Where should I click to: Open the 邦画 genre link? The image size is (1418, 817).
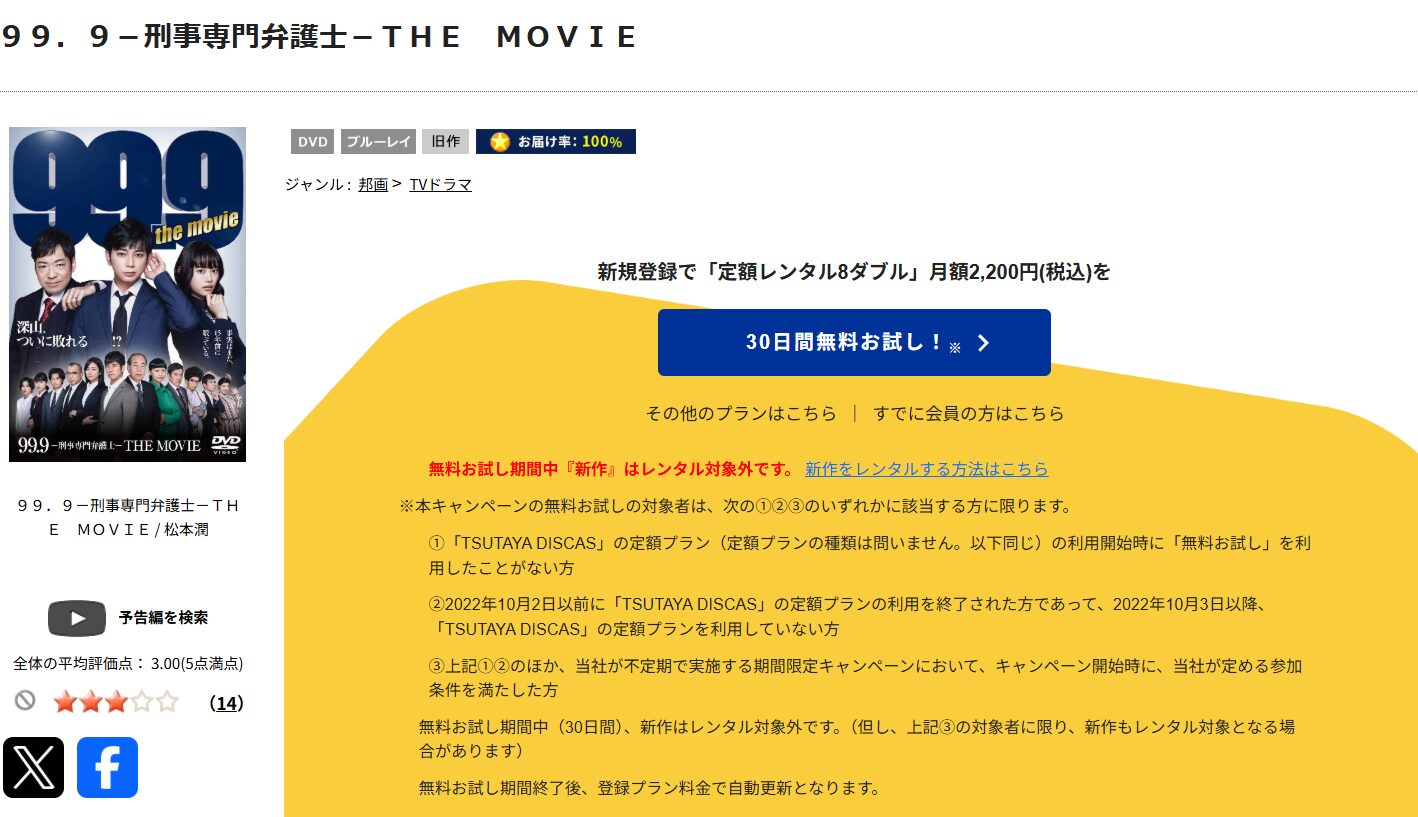(x=373, y=185)
